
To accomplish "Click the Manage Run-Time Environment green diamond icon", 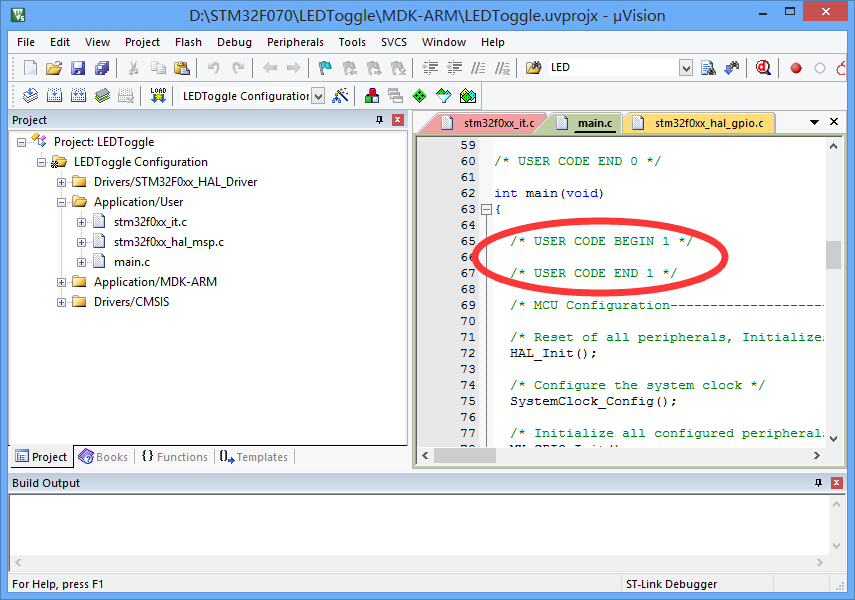I will click(419, 96).
